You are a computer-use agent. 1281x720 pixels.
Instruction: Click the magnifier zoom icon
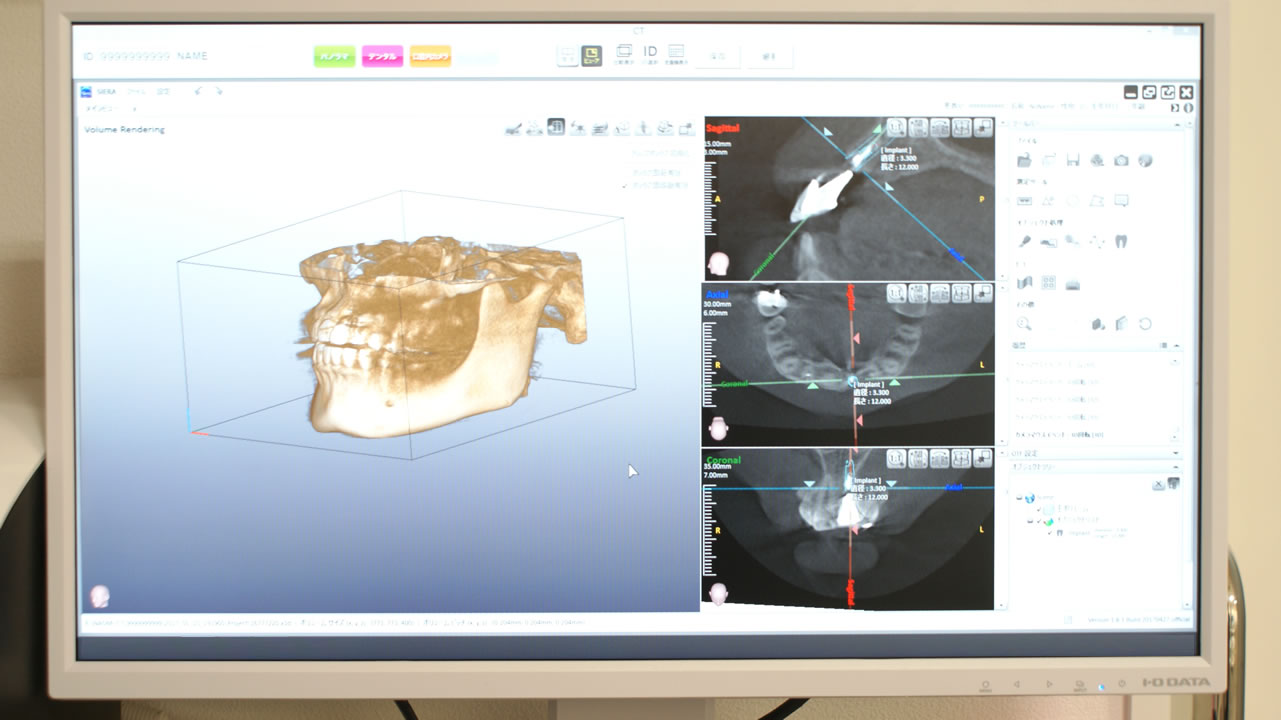click(1024, 323)
